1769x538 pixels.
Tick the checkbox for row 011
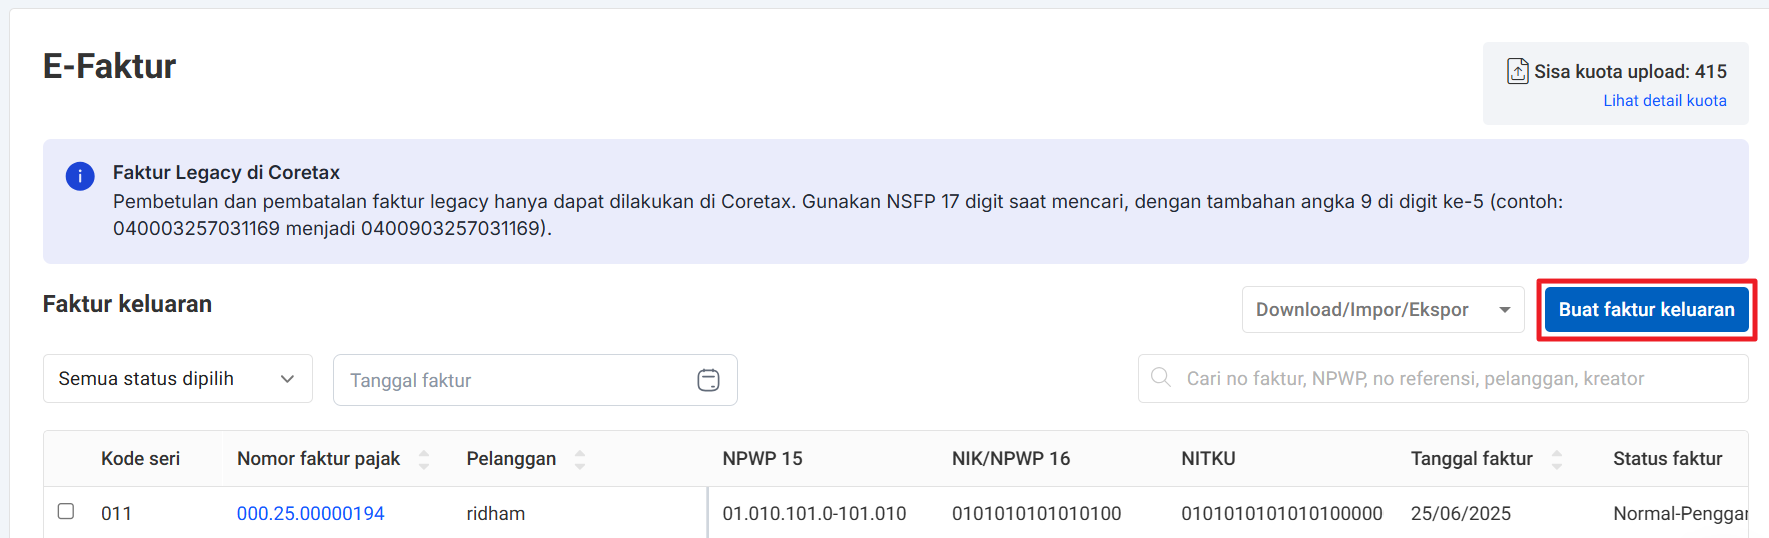[66, 512]
